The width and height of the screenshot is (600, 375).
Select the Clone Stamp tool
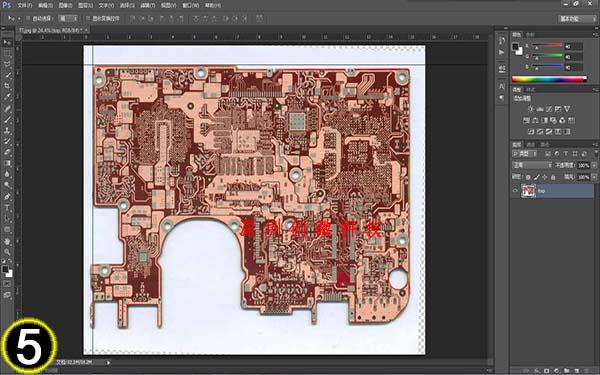[x=7, y=130]
